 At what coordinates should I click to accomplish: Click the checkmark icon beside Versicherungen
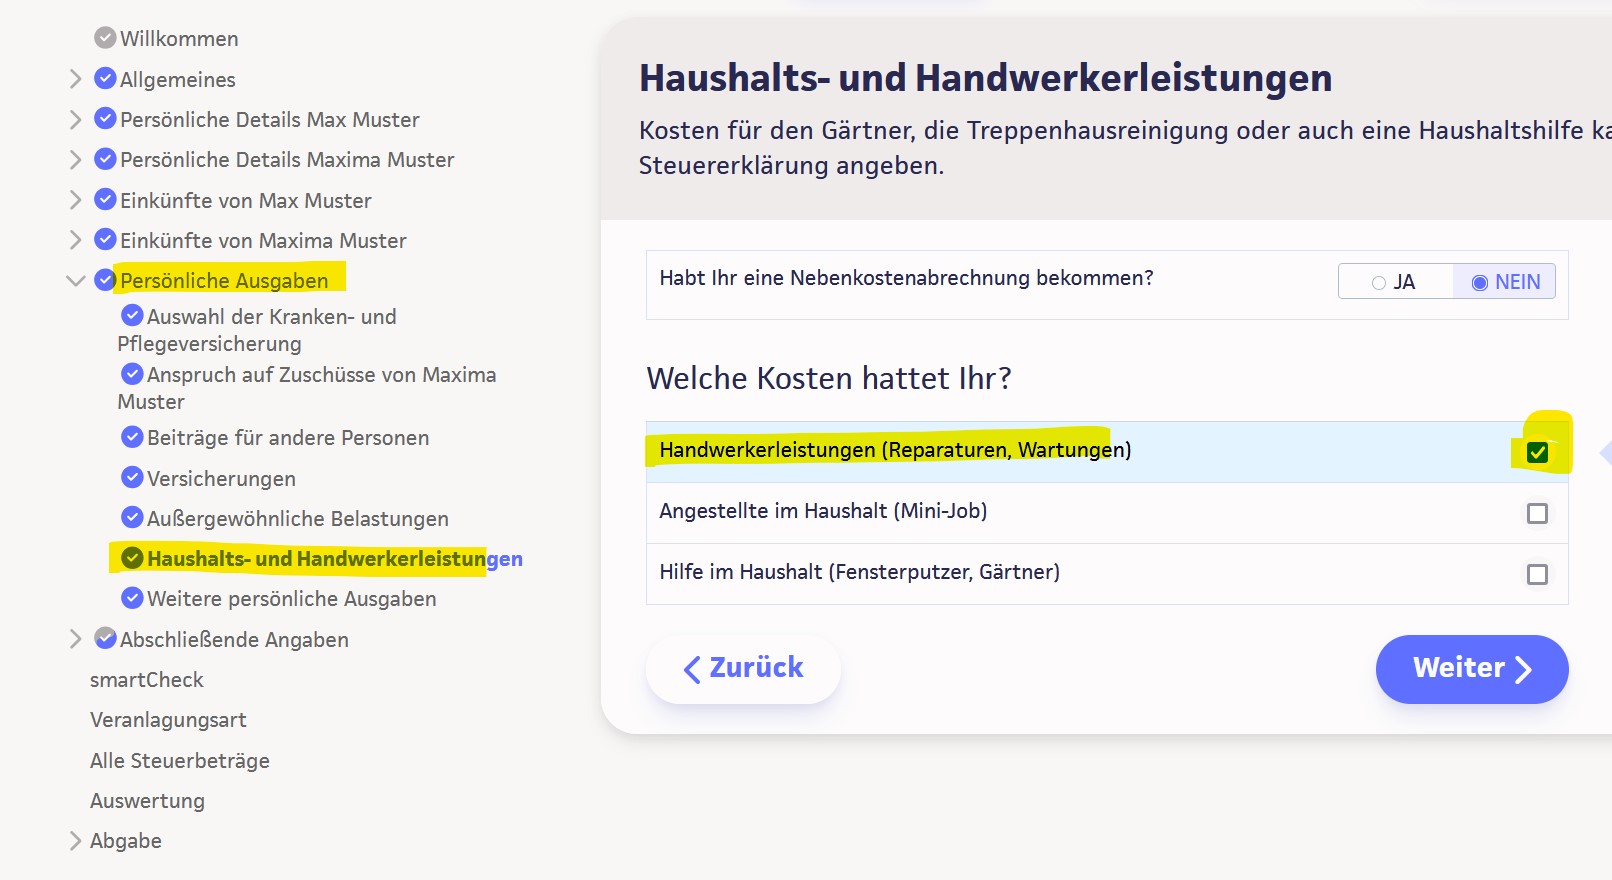132,478
